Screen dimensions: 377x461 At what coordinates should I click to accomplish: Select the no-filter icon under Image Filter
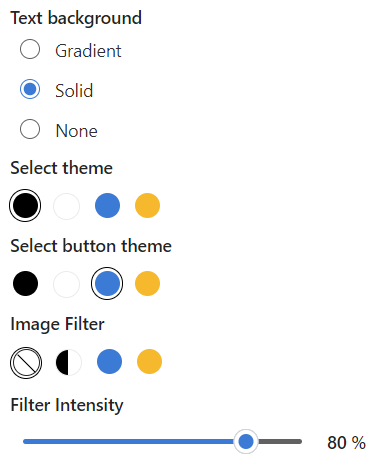pyautogui.click(x=26, y=363)
